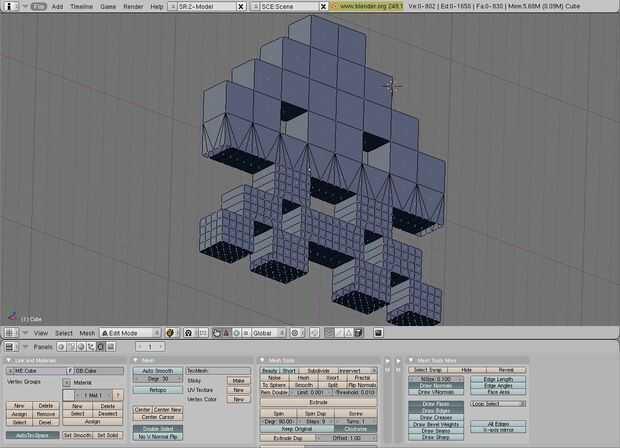Open the Scene context panel icon
The height and width of the screenshot is (448, 620).
(x=111, y=347)
